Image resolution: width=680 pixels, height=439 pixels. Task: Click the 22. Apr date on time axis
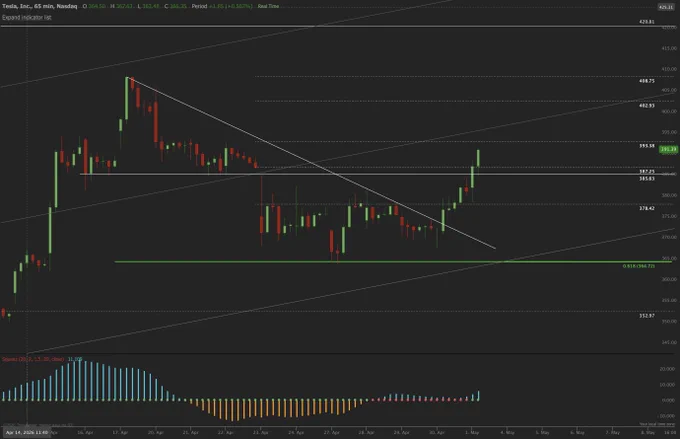coord(226,432)
